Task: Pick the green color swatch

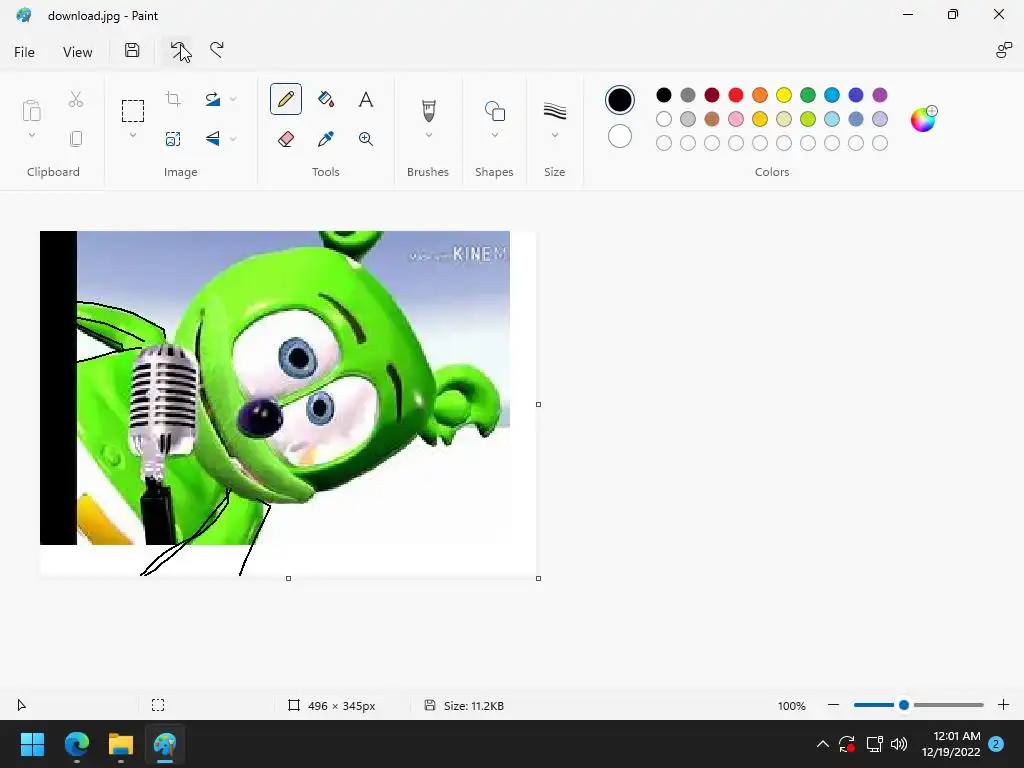Action: point(808,95)
